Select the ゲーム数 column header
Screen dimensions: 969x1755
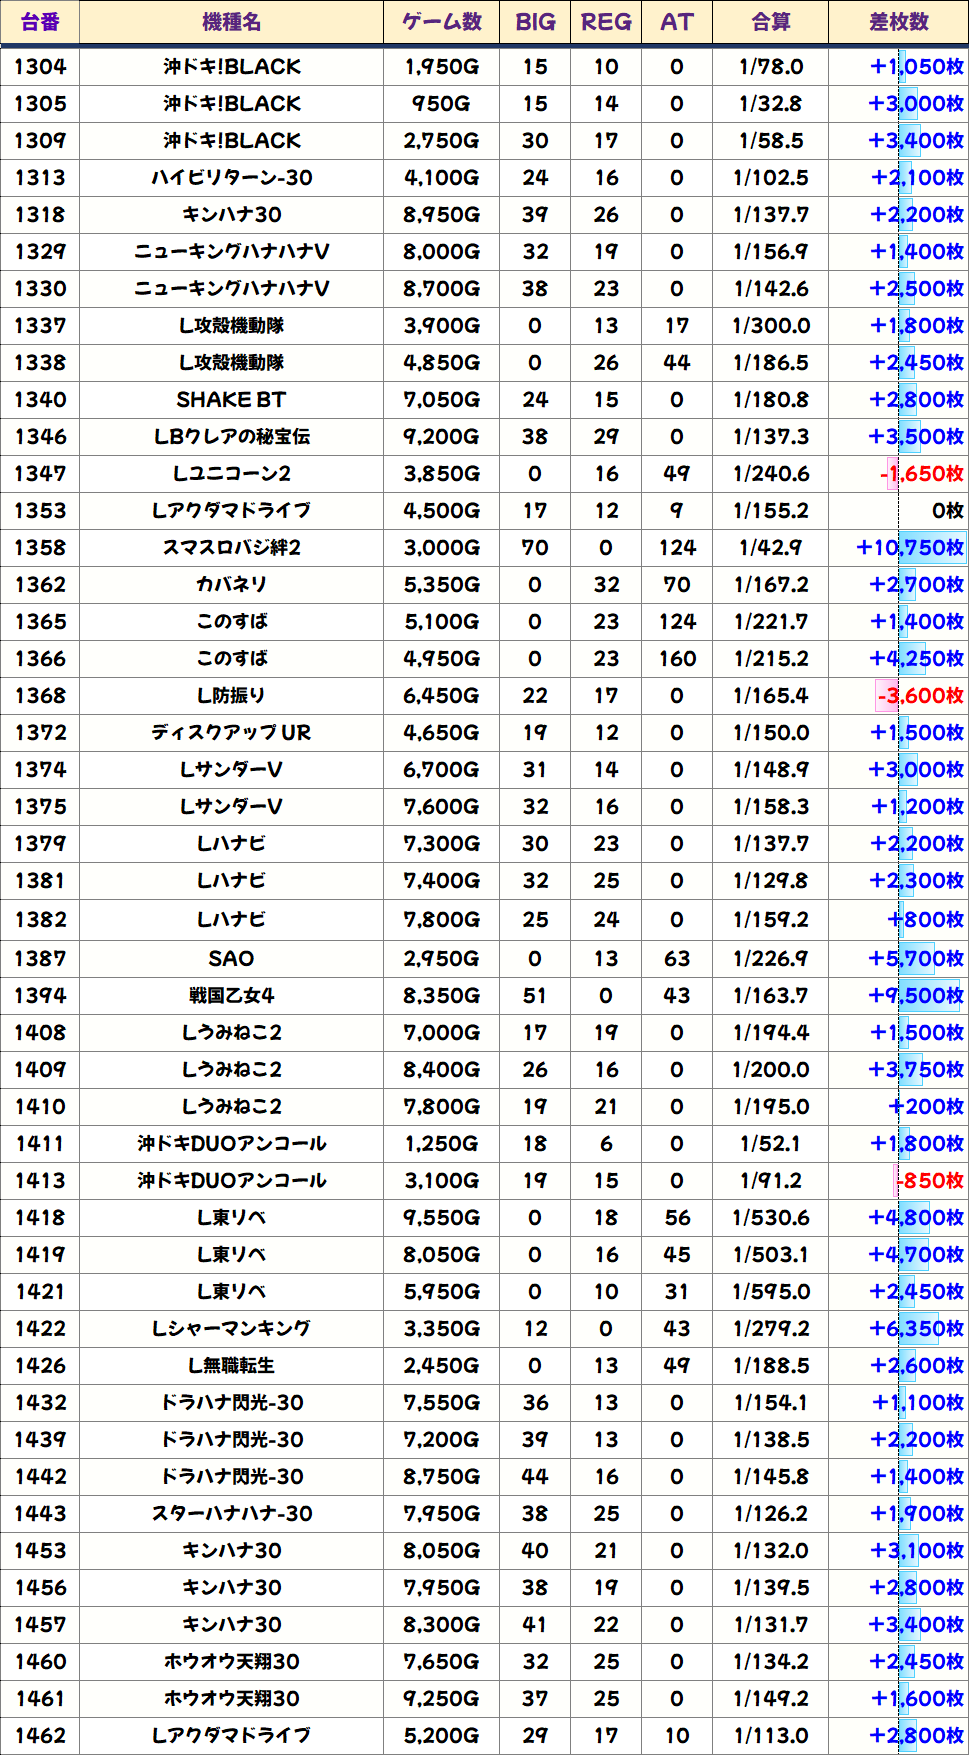tap(442, 22)
